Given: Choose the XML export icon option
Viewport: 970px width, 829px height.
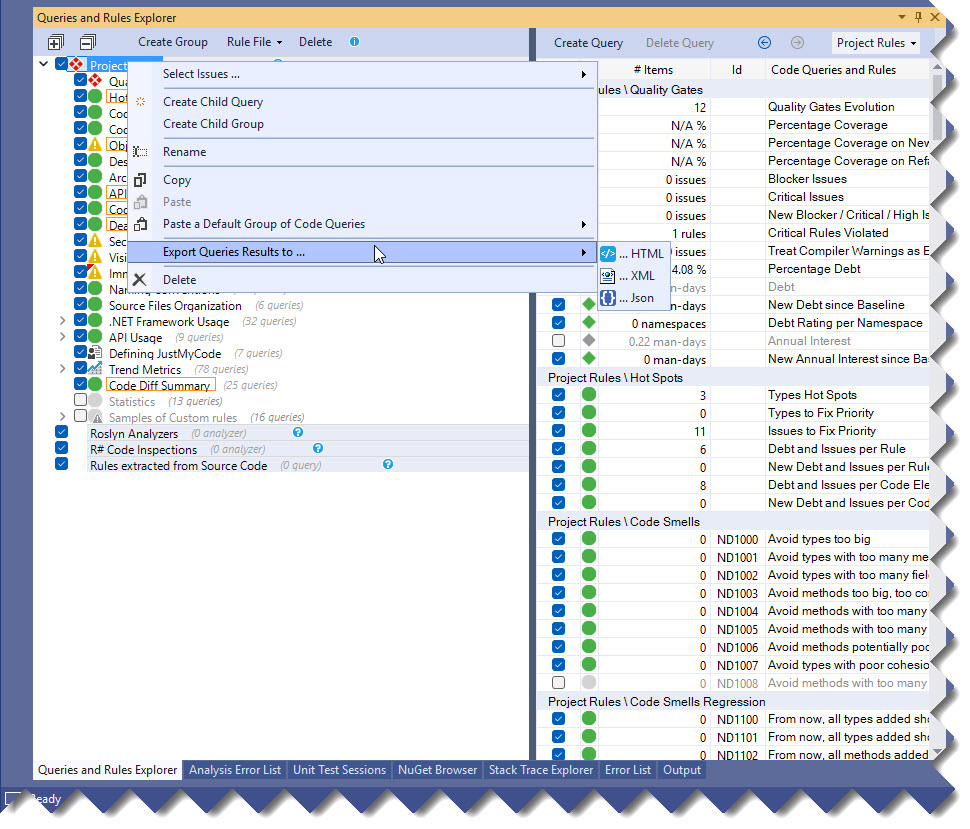Looking at the screenshot, I should pyautogui.click(x=607, y=276).
